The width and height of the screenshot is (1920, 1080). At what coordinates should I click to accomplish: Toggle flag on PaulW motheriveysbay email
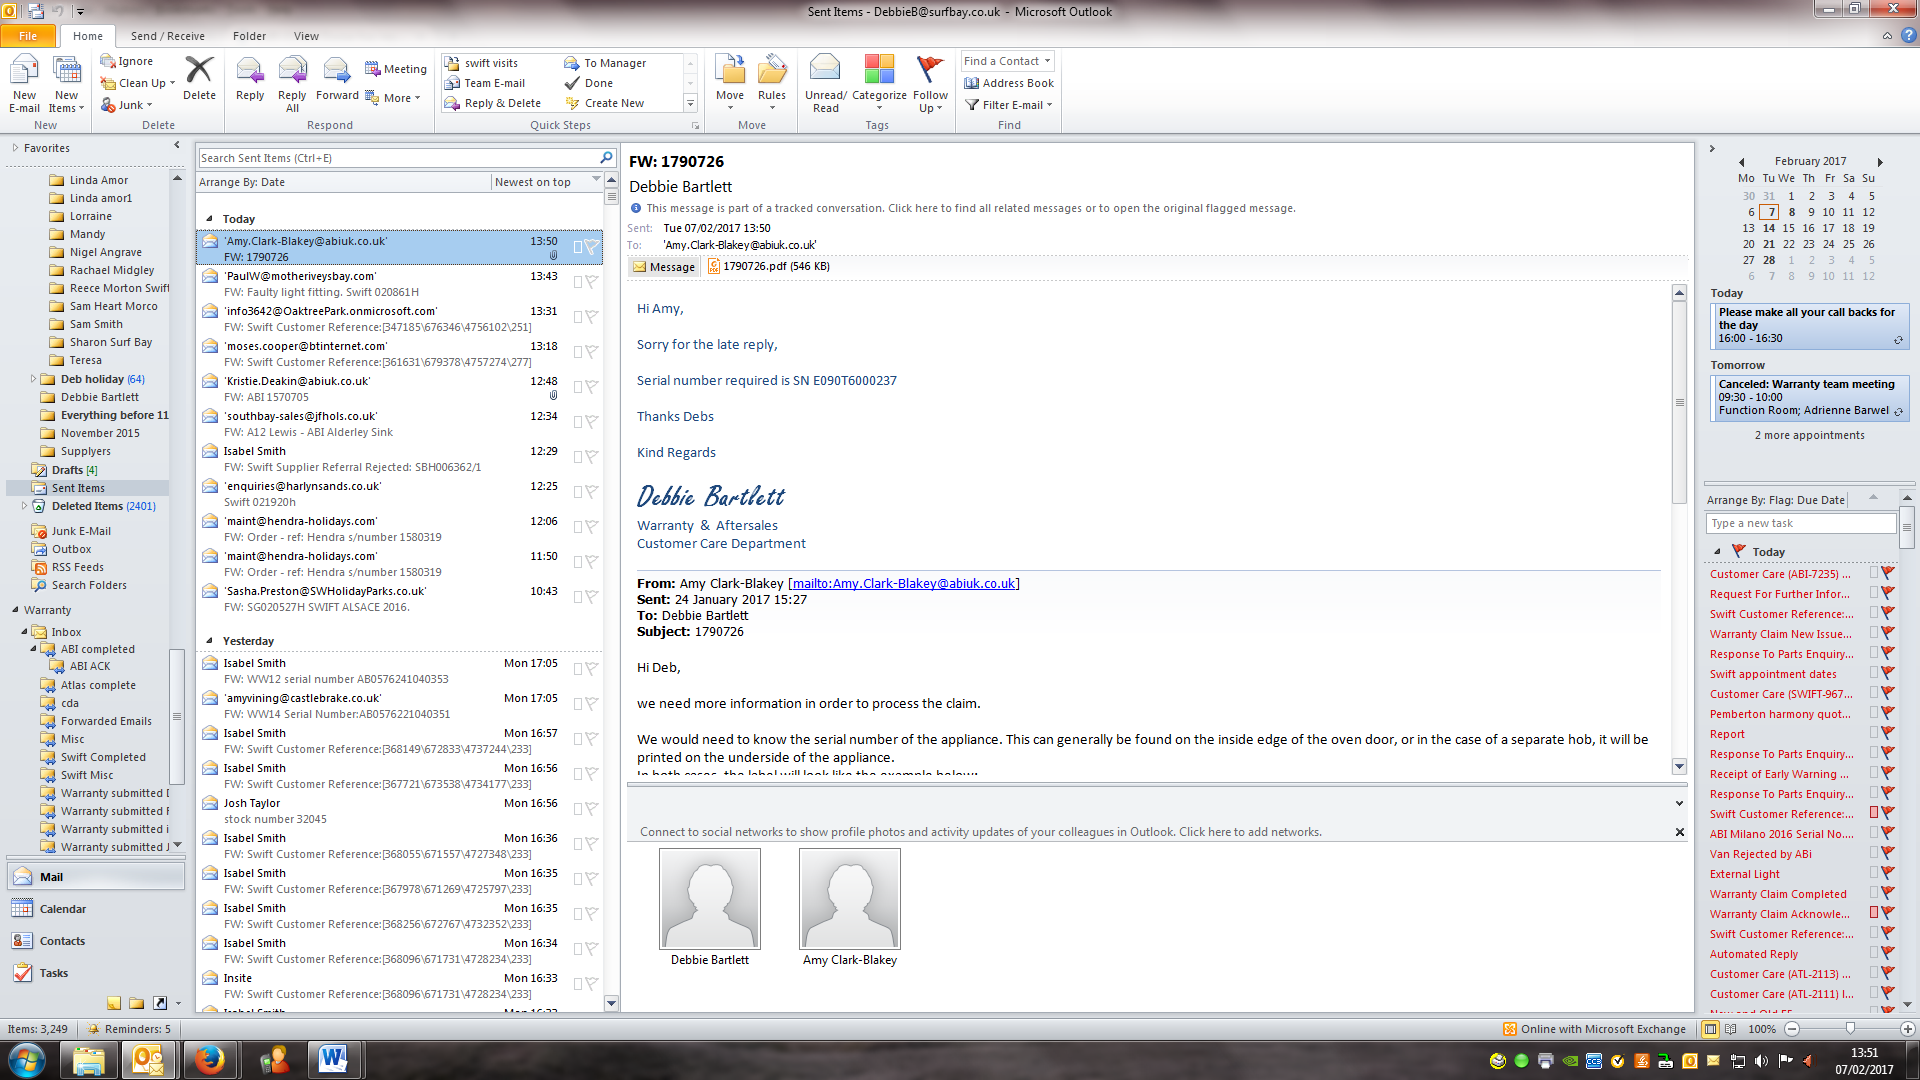[592, 282]
